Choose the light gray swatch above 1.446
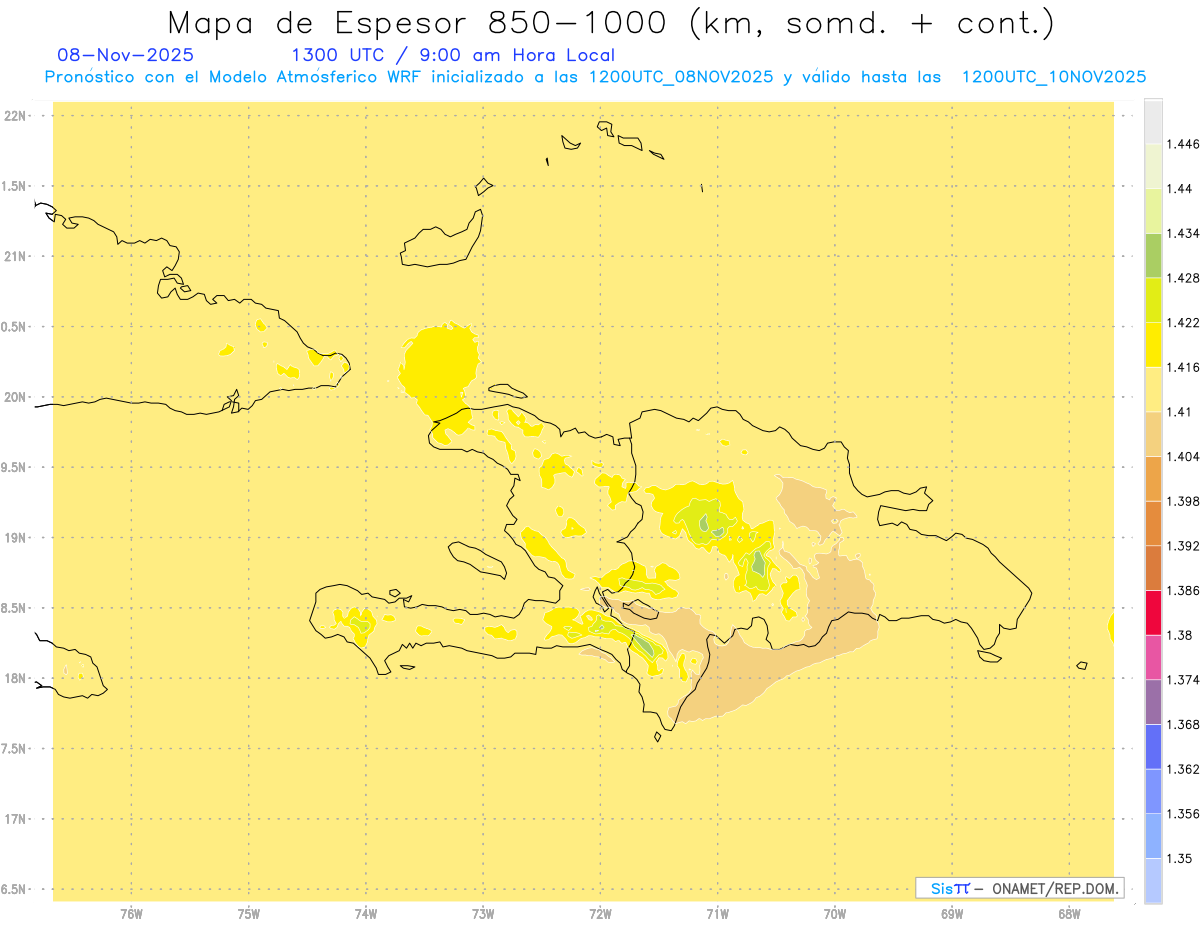 tap(1153, 121)
